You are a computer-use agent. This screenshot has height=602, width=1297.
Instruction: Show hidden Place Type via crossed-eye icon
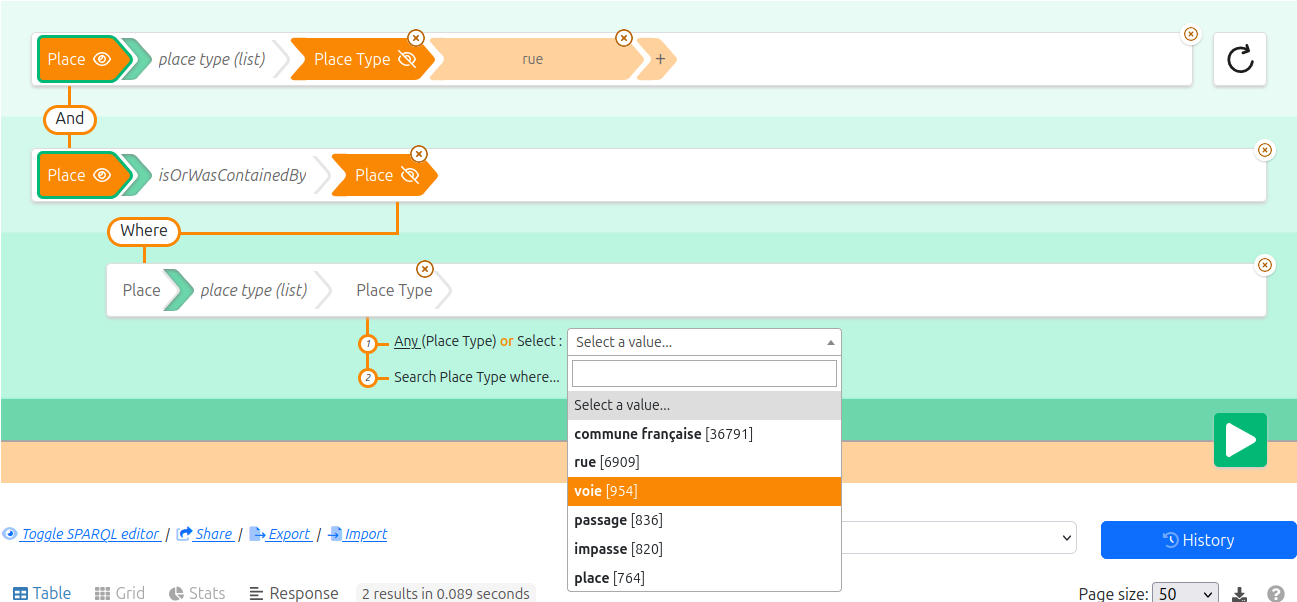(x=406, y=59)
